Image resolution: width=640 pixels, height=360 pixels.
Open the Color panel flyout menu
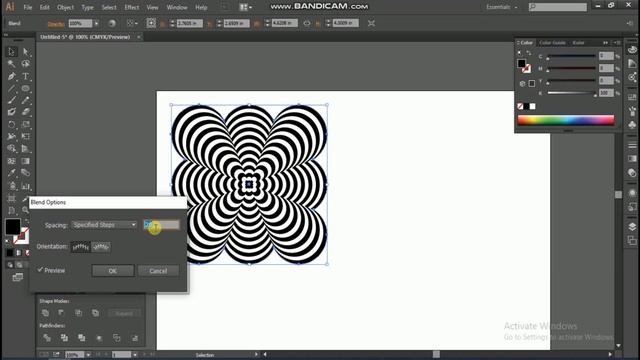pos(617,42)
